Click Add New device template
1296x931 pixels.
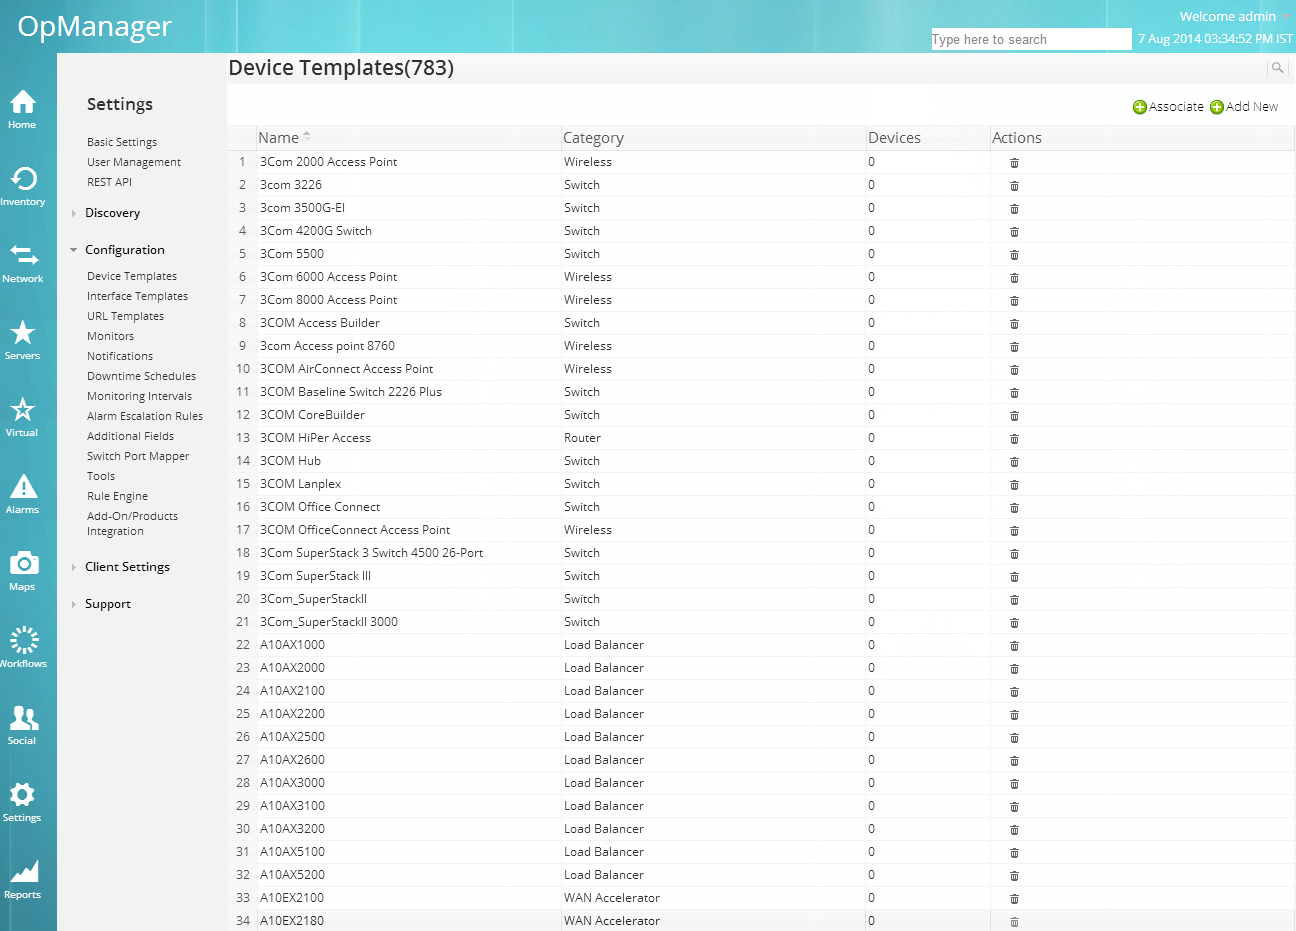pyautogui.click(x=1244, y=107)
